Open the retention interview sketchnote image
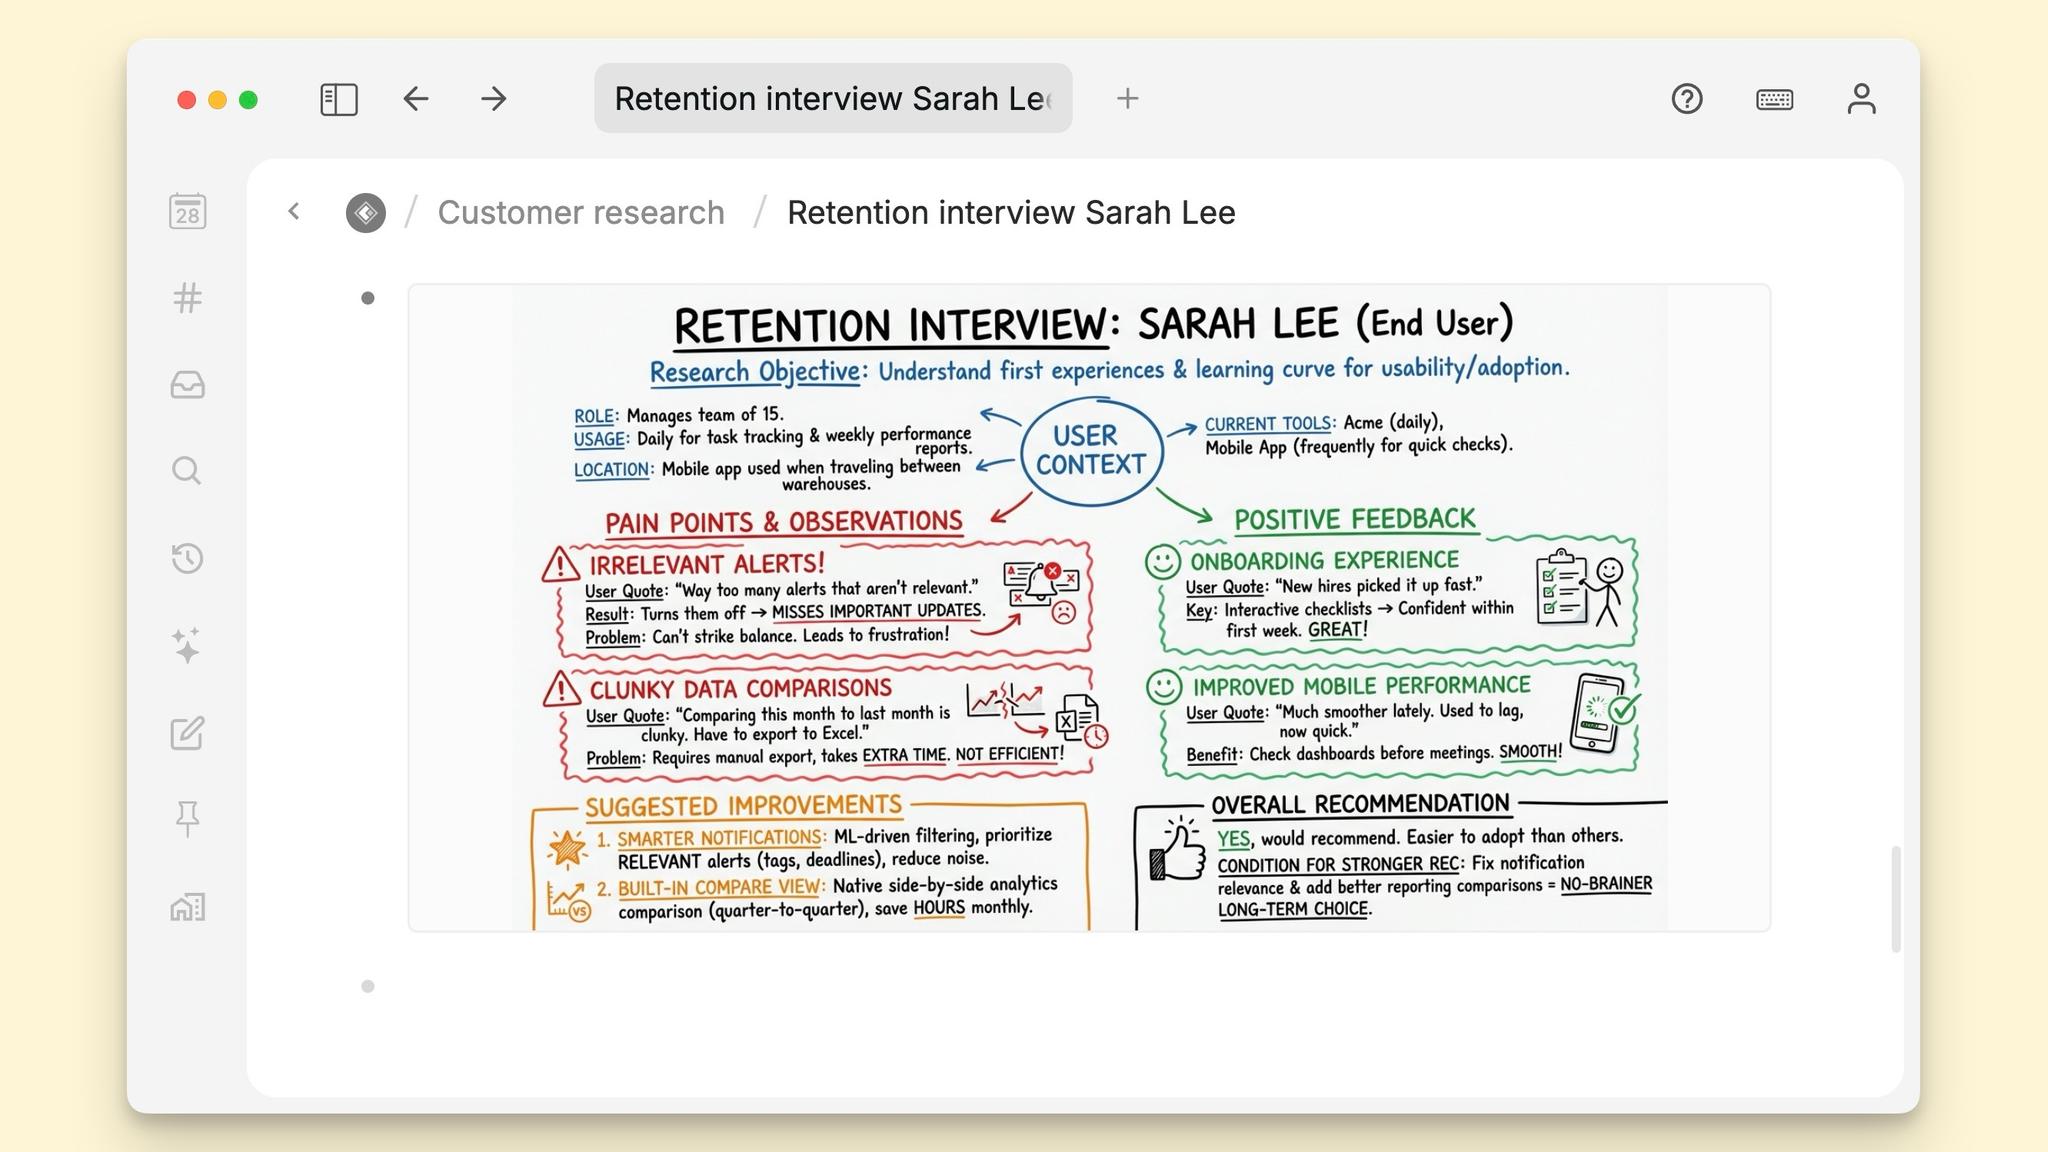Viewport: 2048px width, 1152px height. tap(1089, 608)
